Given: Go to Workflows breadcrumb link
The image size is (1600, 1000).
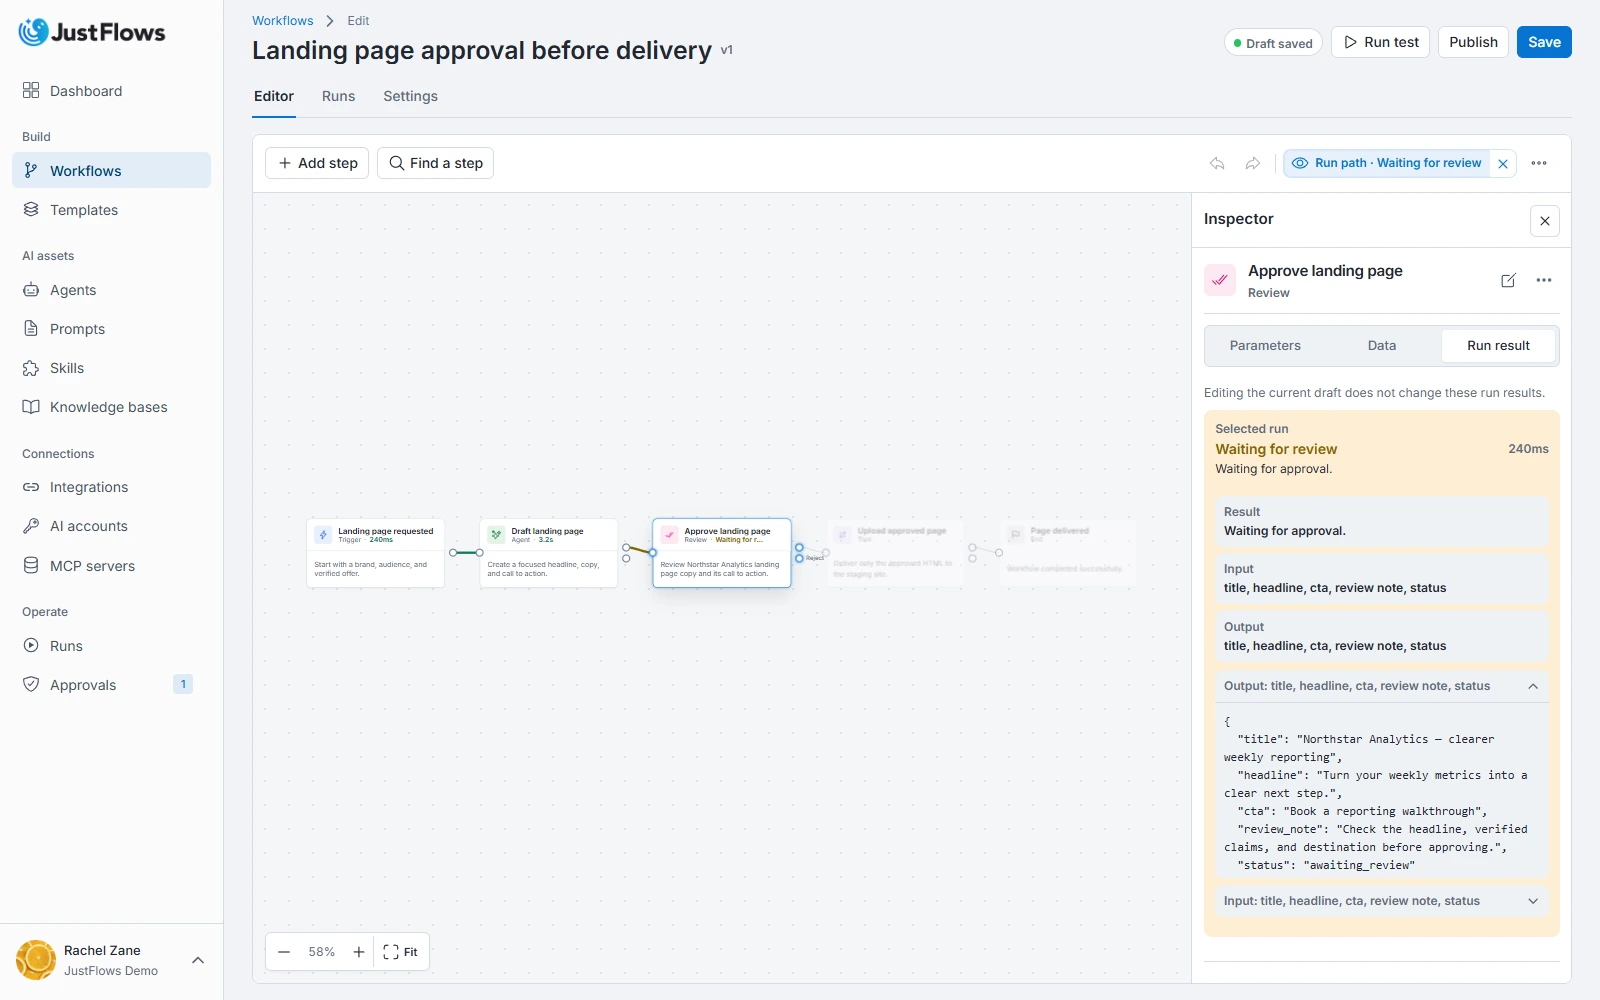Looking at the screenshot, I should [282, 20].
